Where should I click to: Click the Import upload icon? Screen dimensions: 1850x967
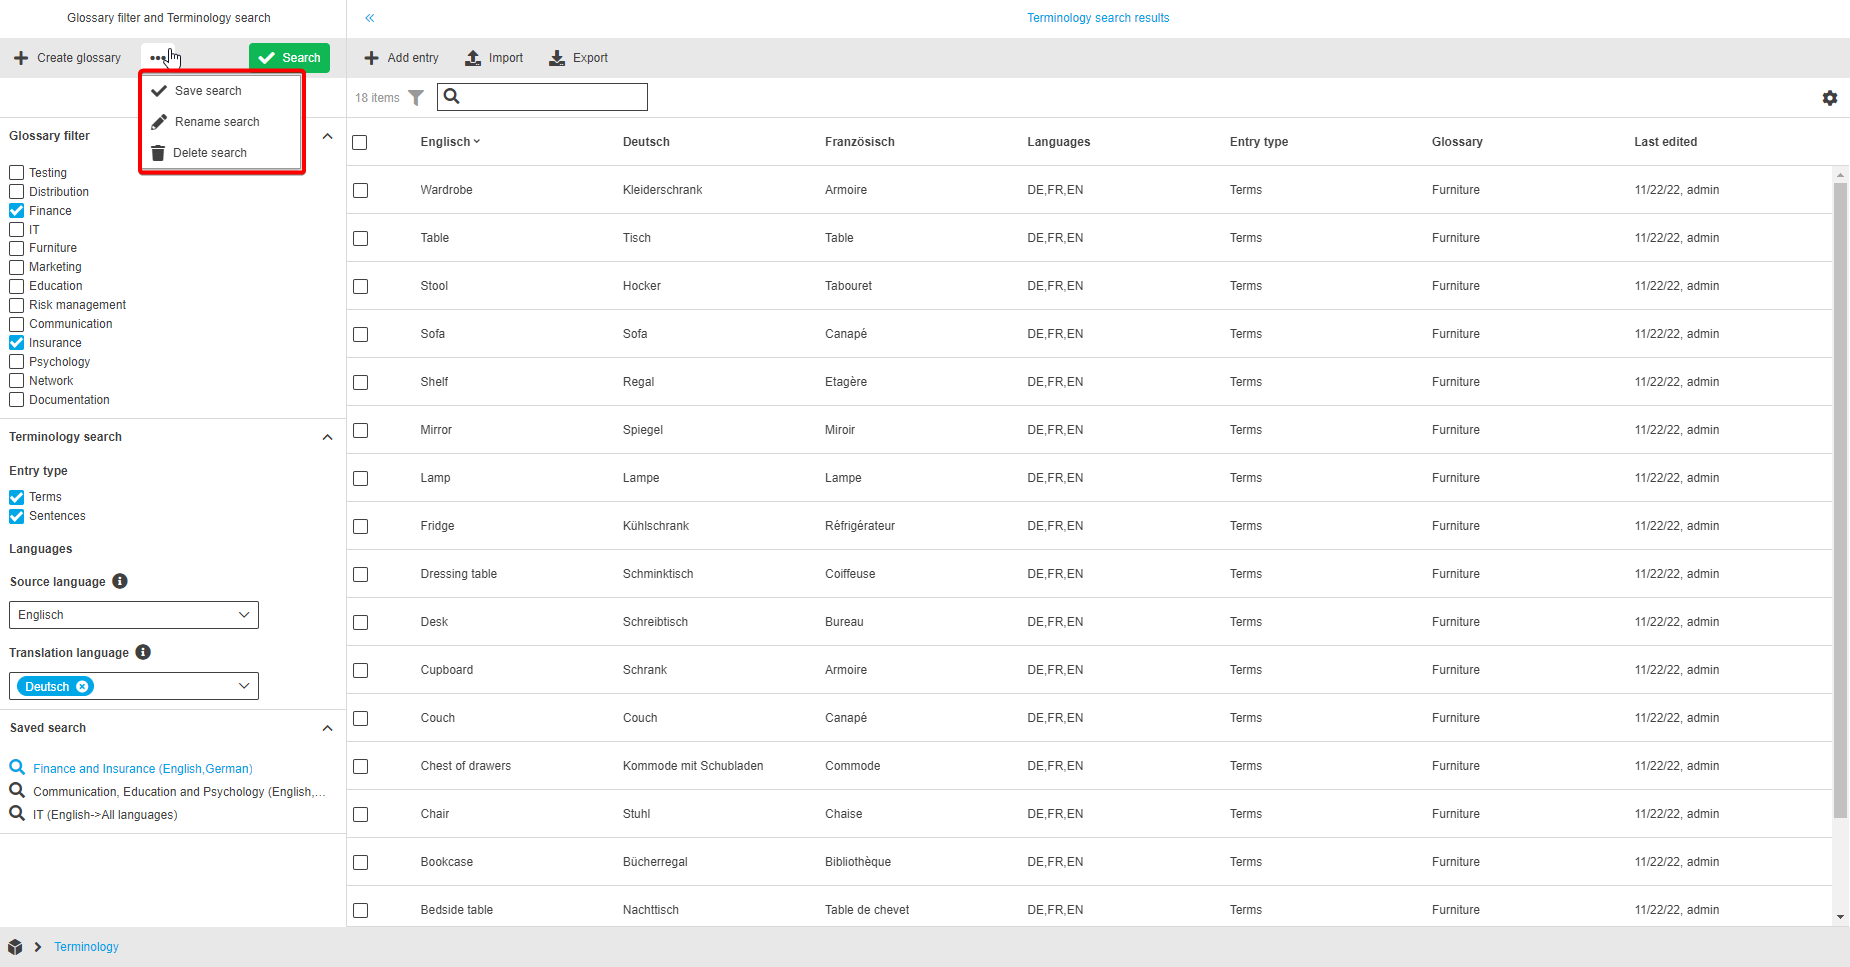(473, 58)
